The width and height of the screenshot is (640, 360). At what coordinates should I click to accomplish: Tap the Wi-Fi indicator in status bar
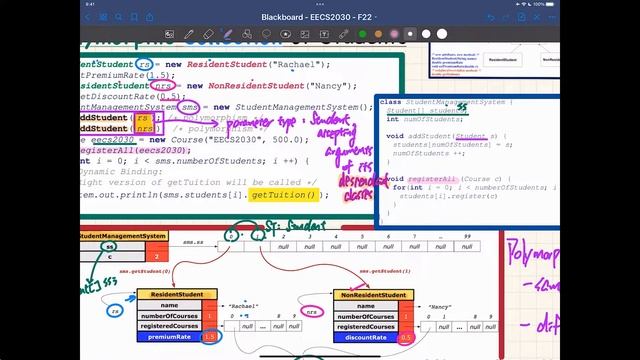coord(523,4)
